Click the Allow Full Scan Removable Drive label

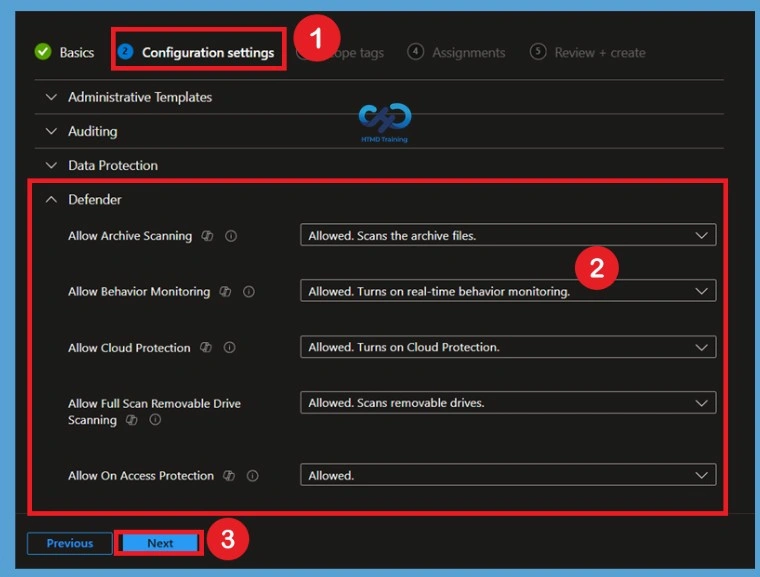[x=154, y=412]
